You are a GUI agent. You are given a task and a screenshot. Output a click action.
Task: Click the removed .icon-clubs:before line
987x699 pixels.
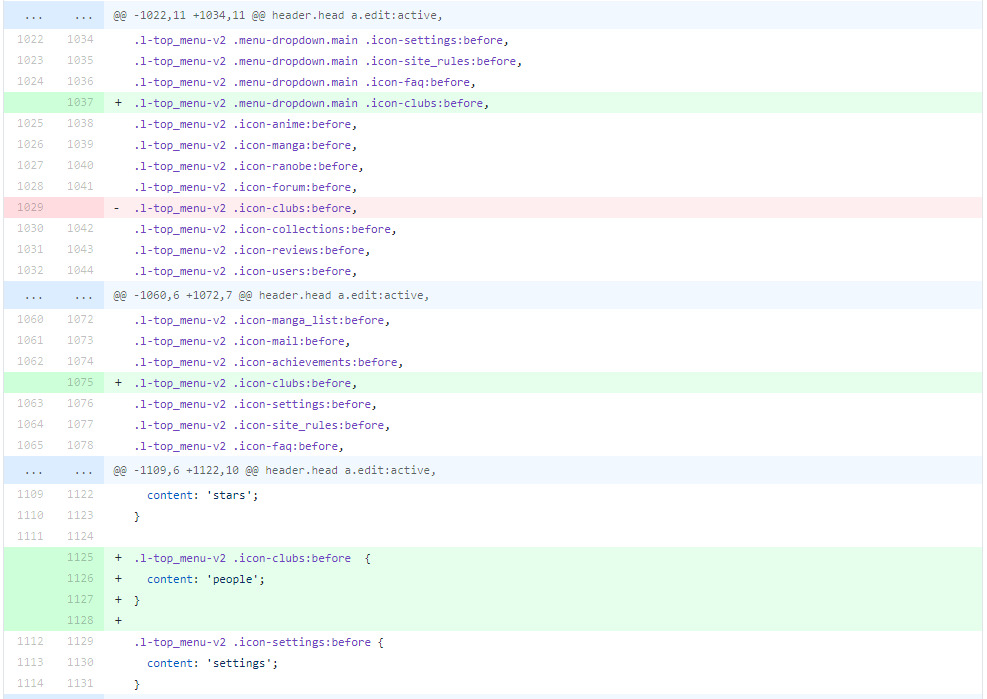point(245,208)
